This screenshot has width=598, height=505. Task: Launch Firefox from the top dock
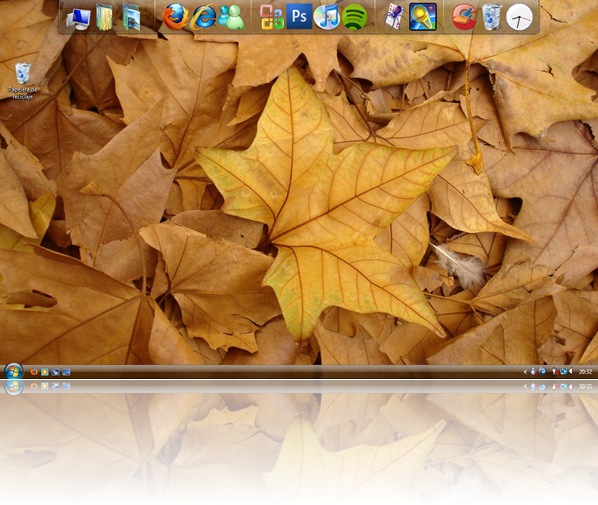pyautogui.click(x=175, y=17)
